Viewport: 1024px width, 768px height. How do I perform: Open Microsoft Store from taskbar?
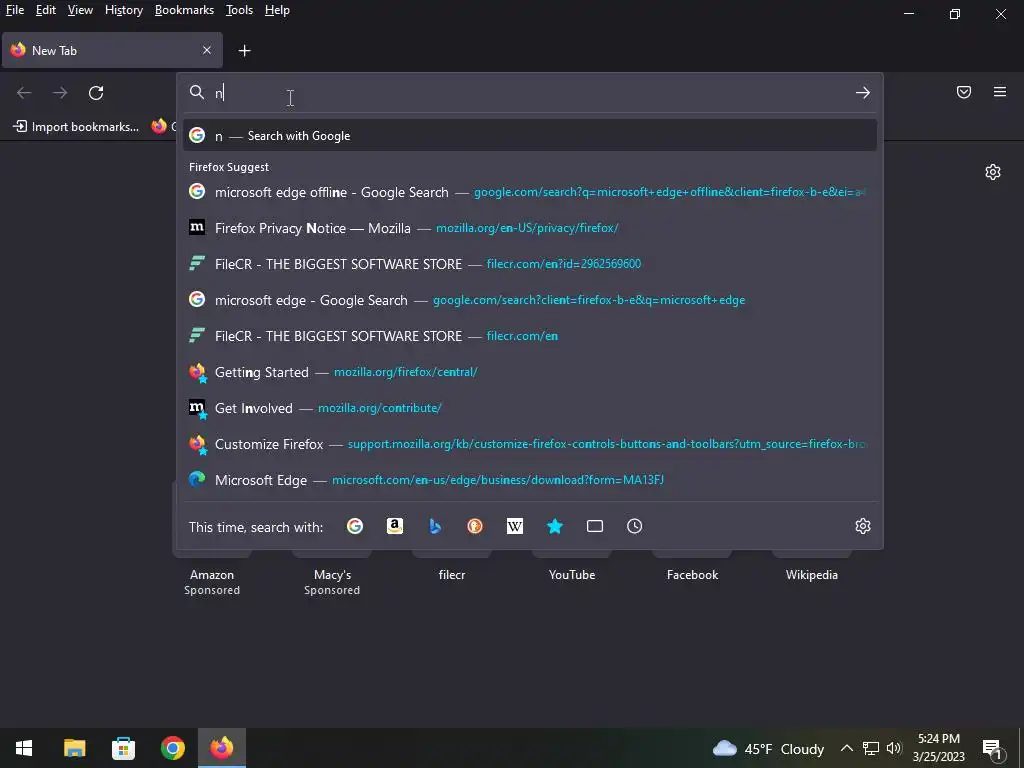[x=123, y=748]
